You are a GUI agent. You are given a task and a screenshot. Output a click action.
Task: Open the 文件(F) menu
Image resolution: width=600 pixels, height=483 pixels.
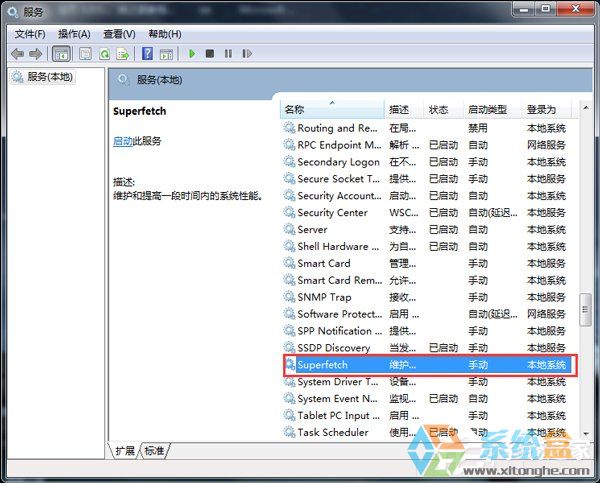pos(30,34)
